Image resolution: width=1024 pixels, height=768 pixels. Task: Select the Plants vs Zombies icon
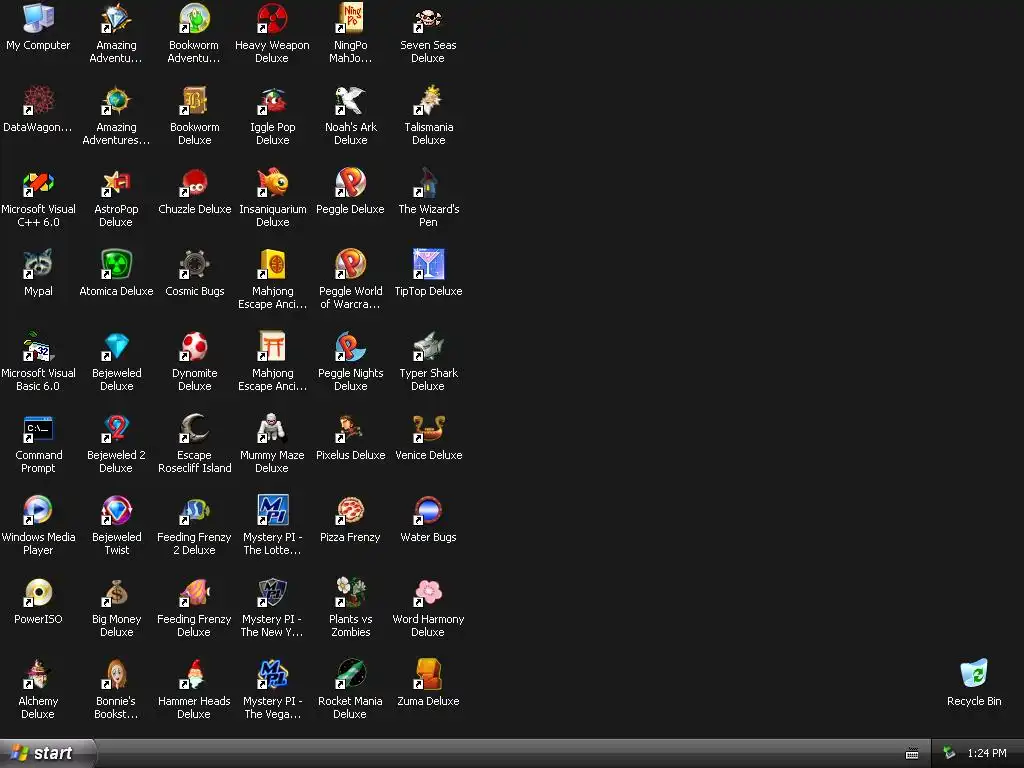350,592
